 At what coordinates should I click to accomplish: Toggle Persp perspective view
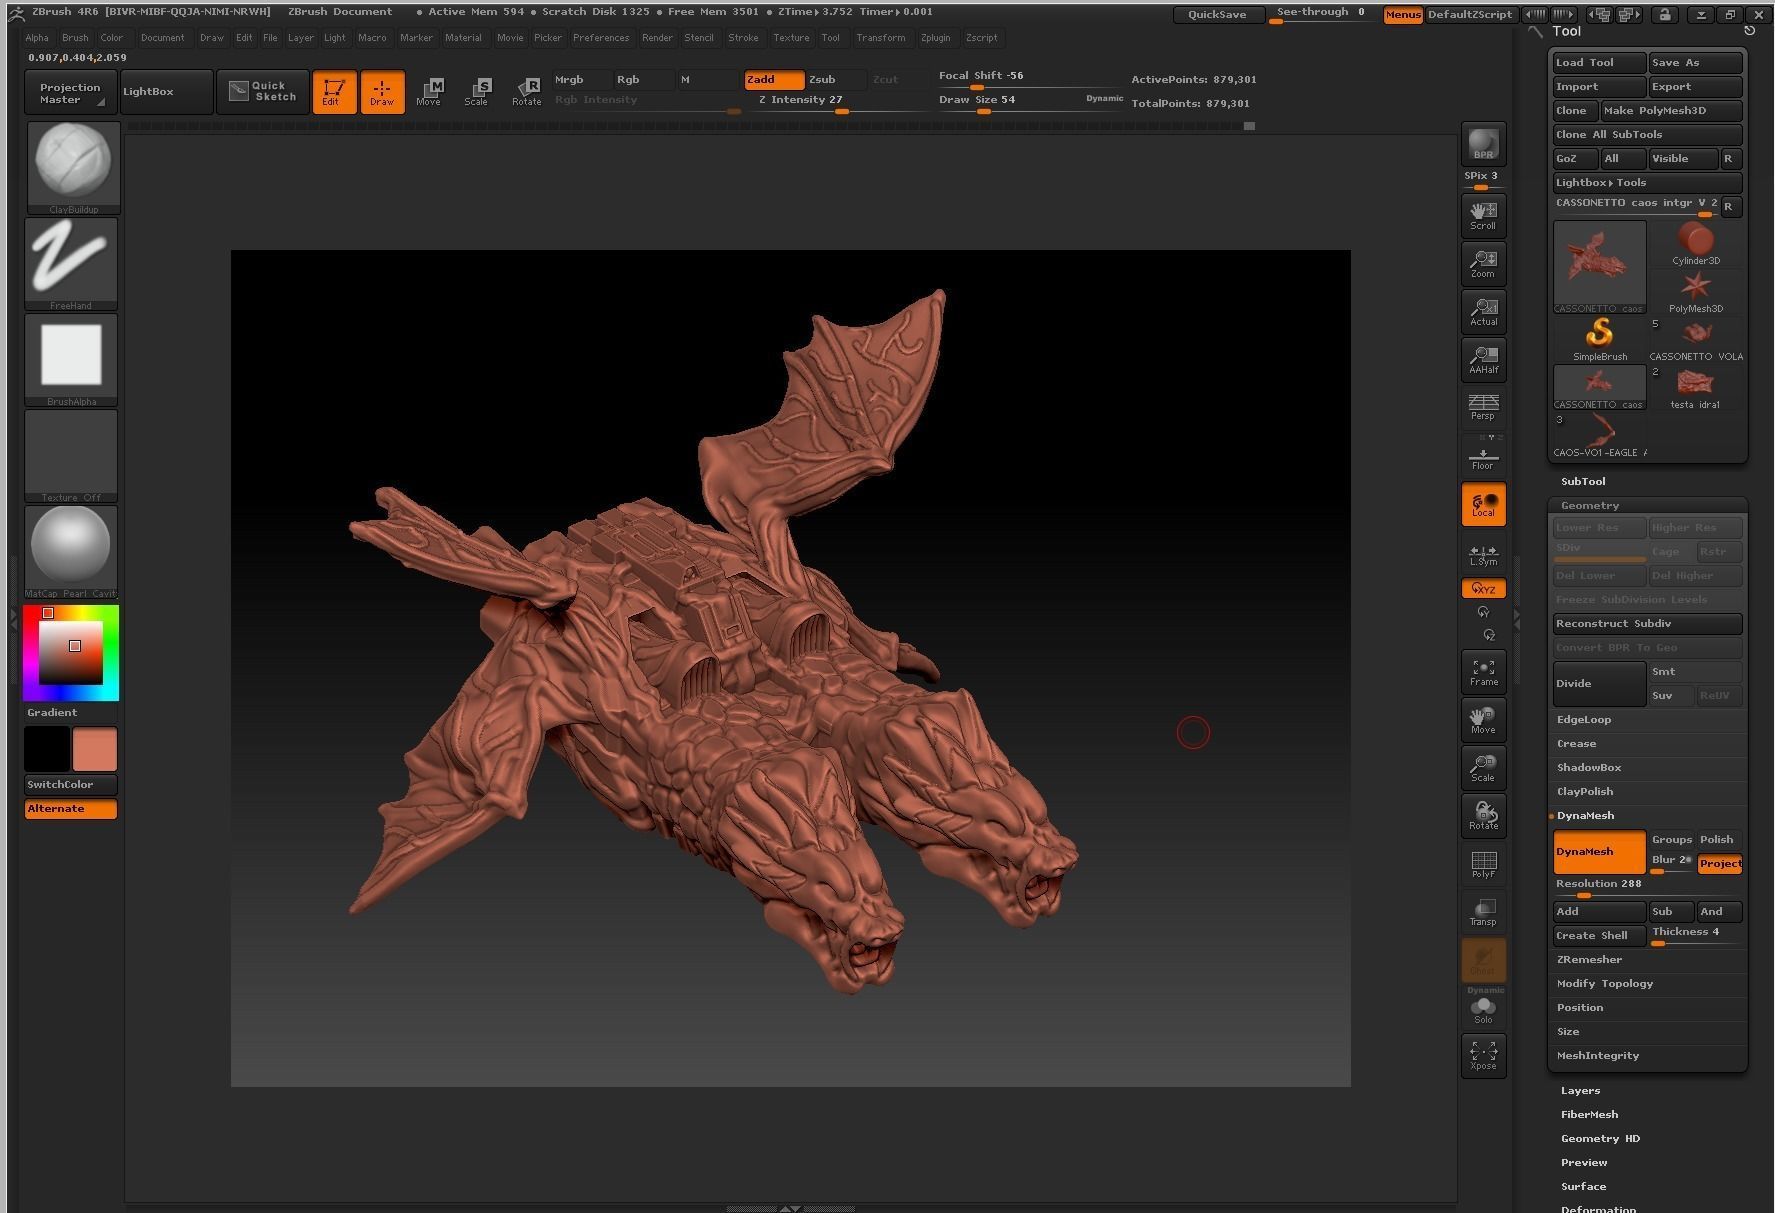[x=1483, y=407]
